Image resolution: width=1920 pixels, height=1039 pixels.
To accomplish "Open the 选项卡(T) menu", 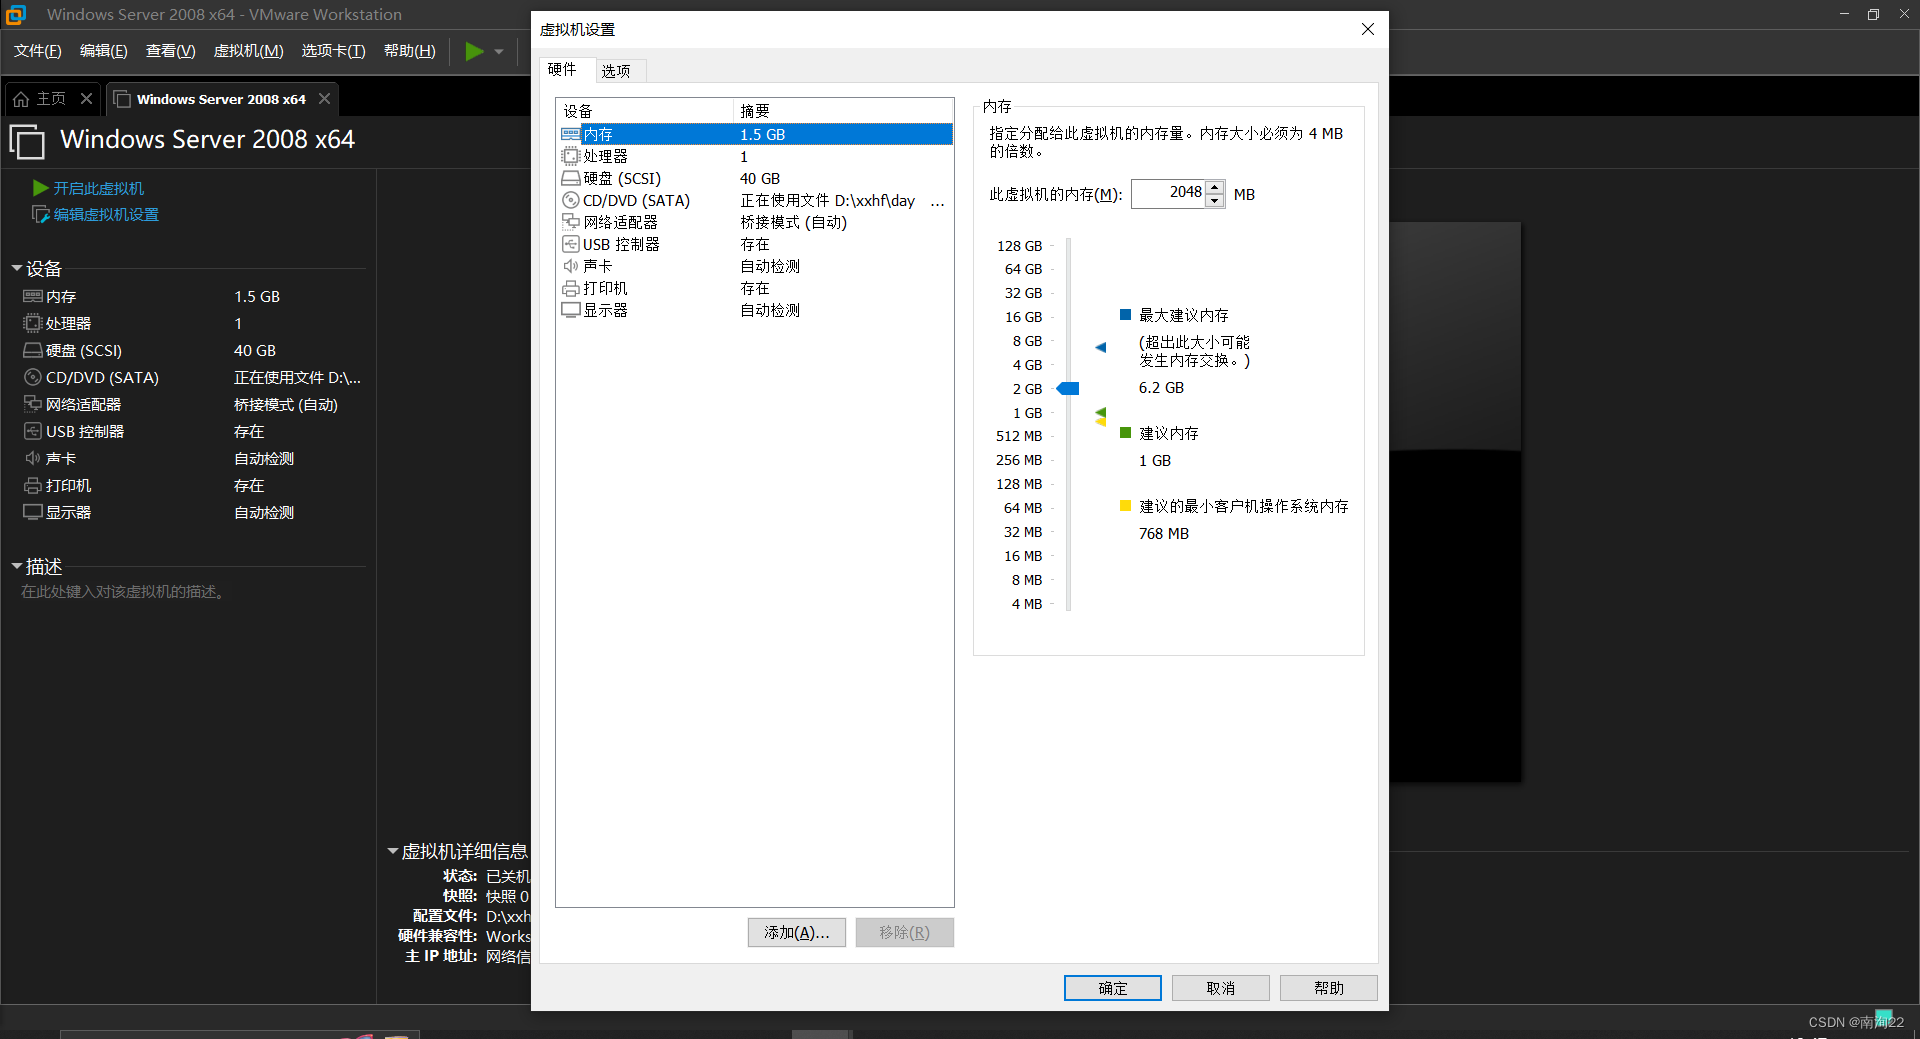I will 334,51.
